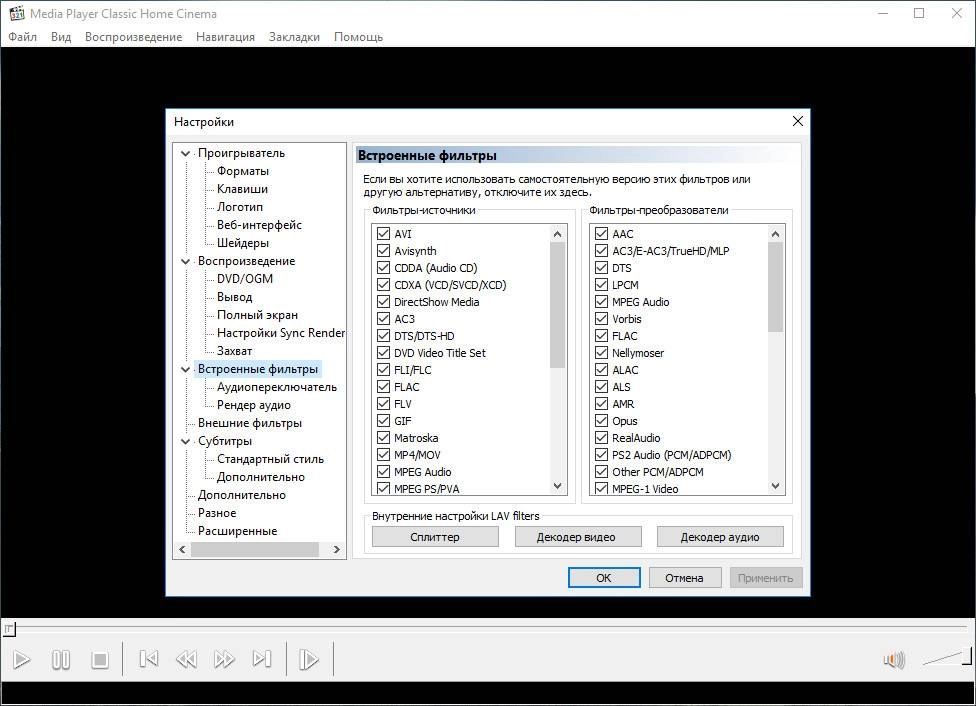
Task: Click the Отмена button
Action: pyautogui.click(x=685, y=578)
